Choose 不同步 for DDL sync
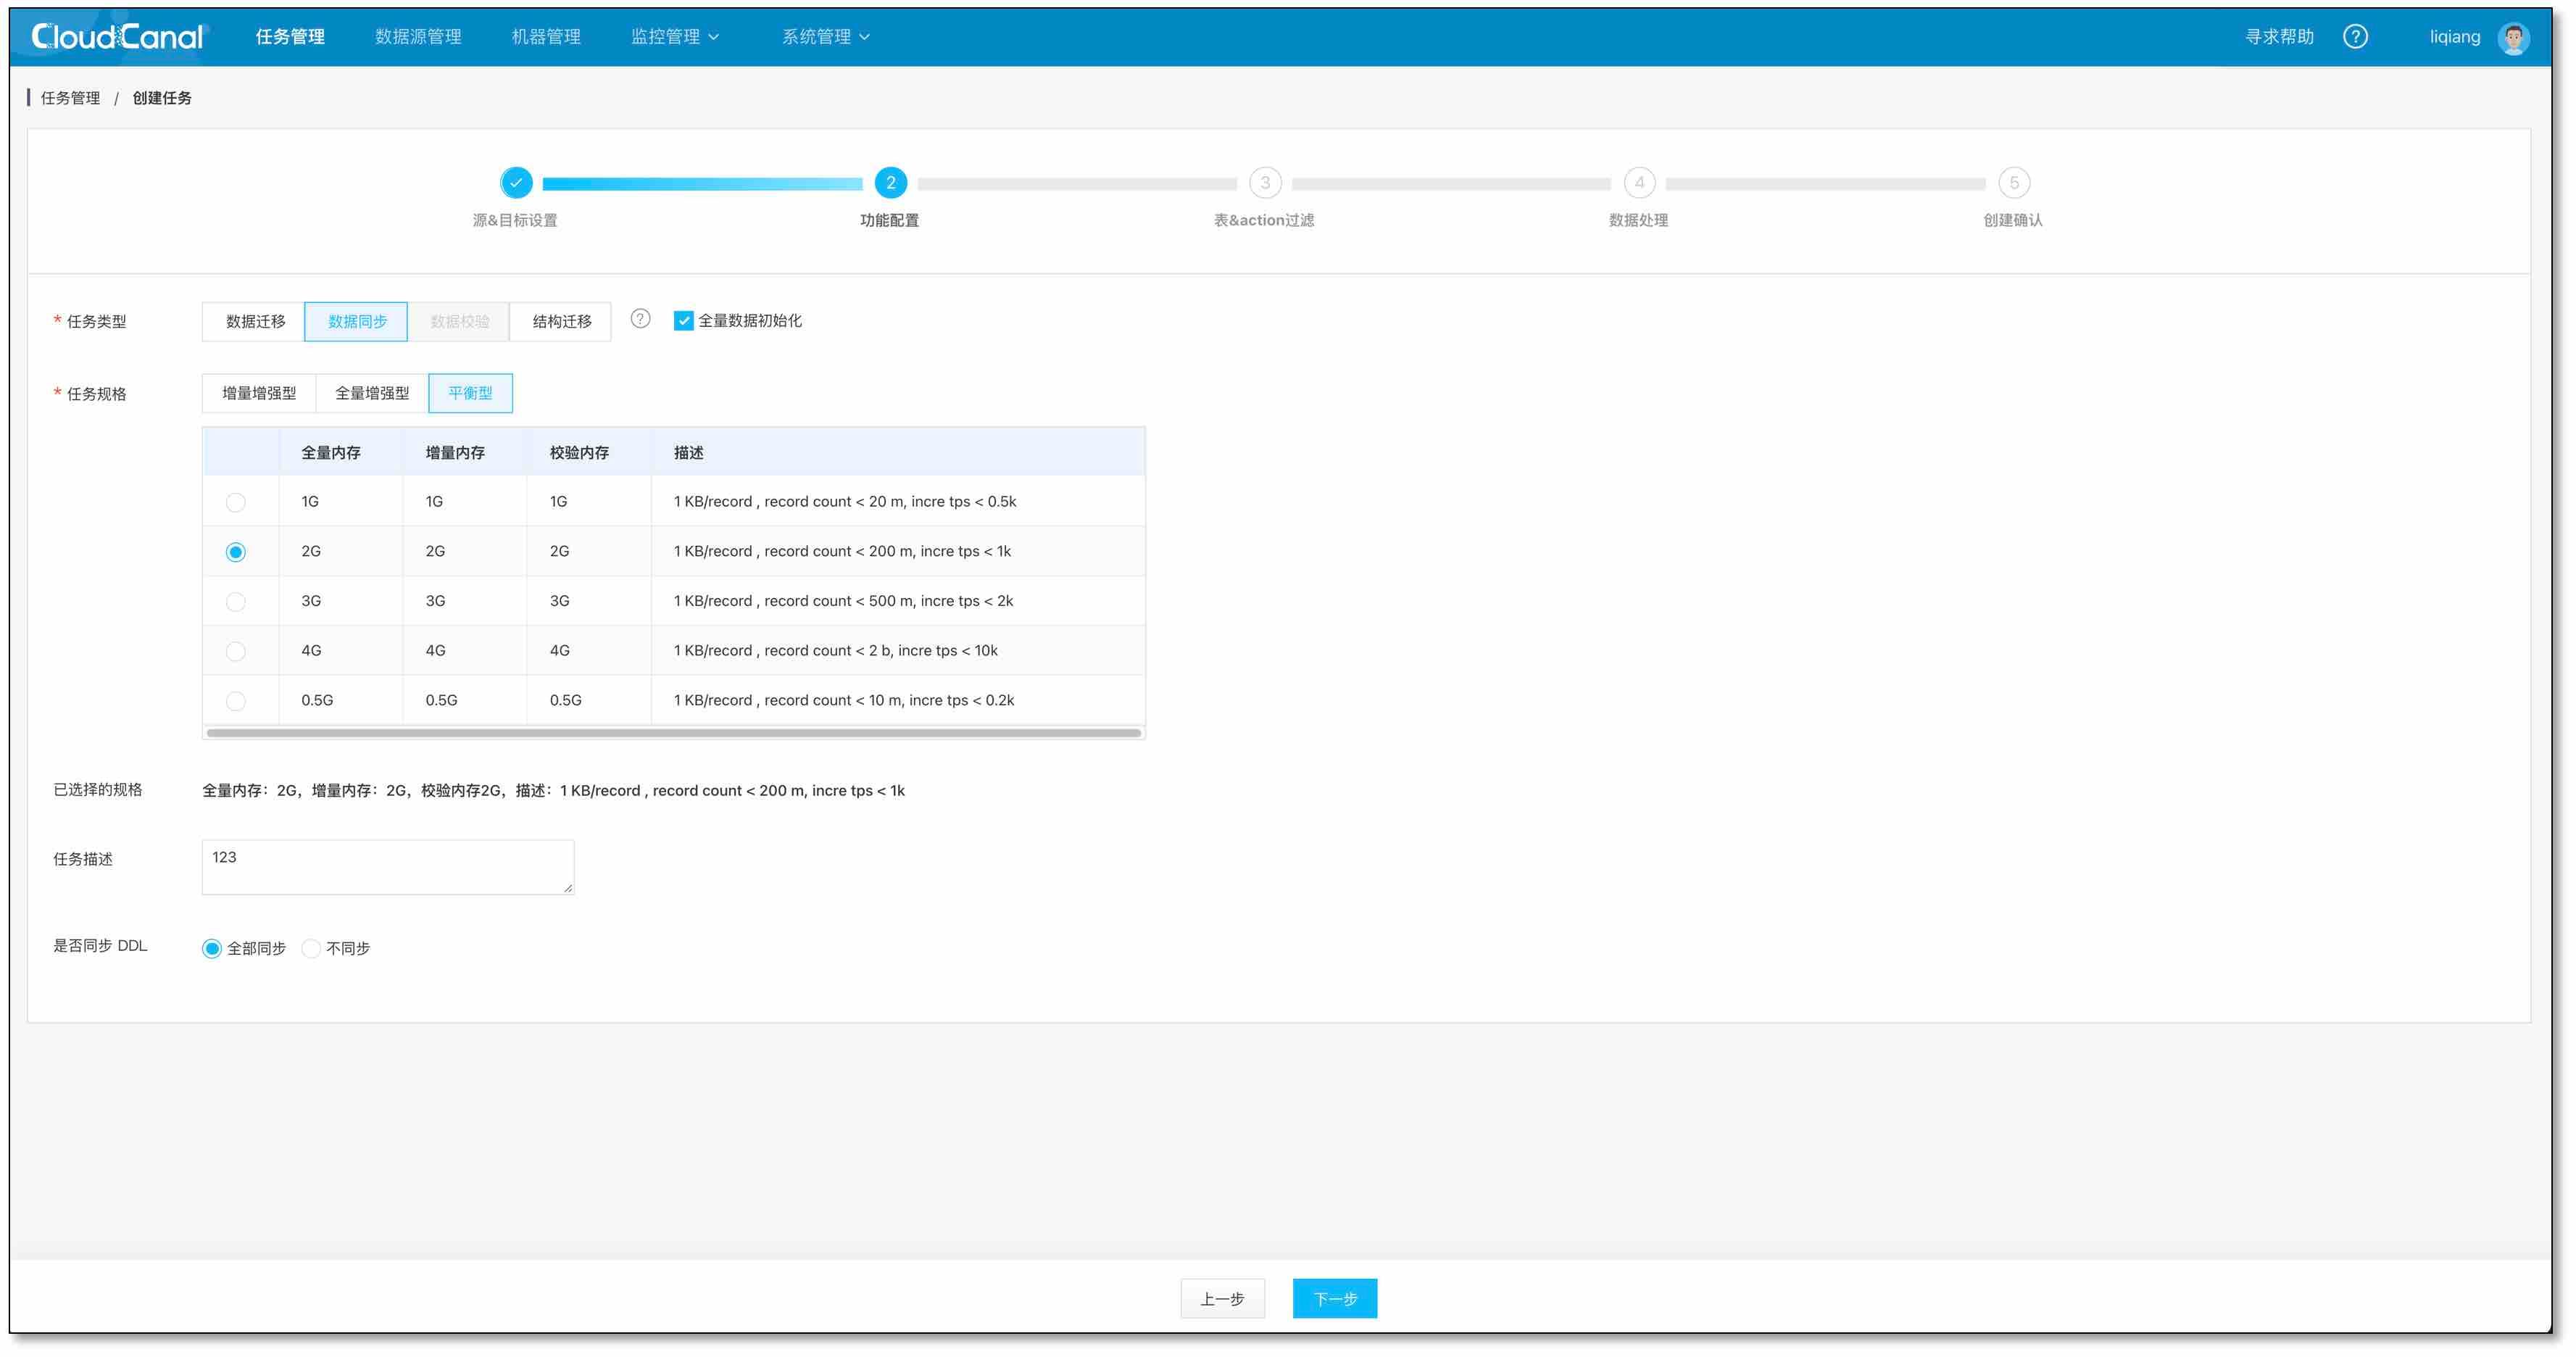Image resolution: width=2576 pixels, height=1357 pixels. 311,948
